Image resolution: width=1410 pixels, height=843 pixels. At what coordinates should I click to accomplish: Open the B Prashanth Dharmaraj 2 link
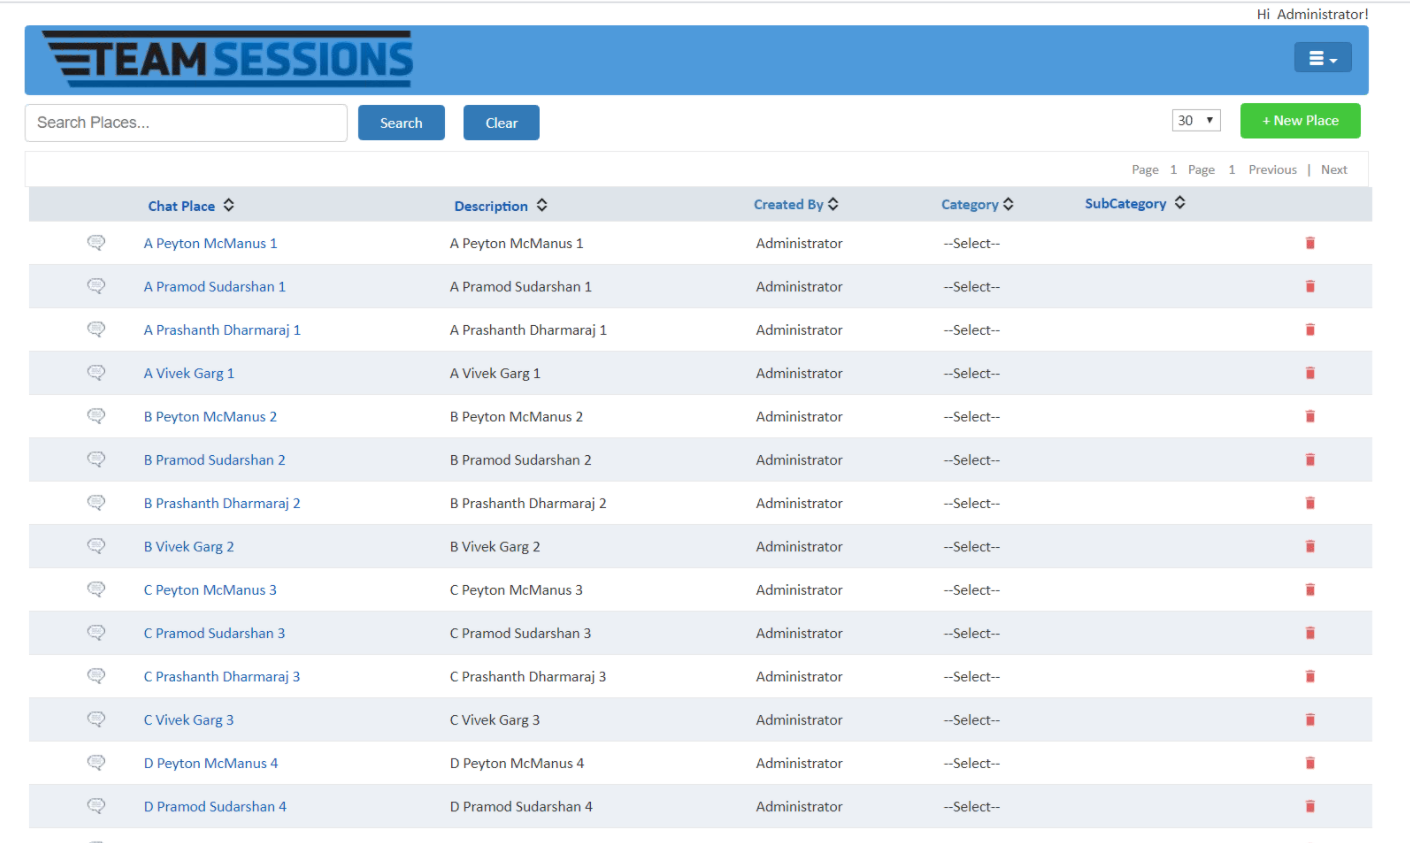pyautogui.click(x=222, y=503)
